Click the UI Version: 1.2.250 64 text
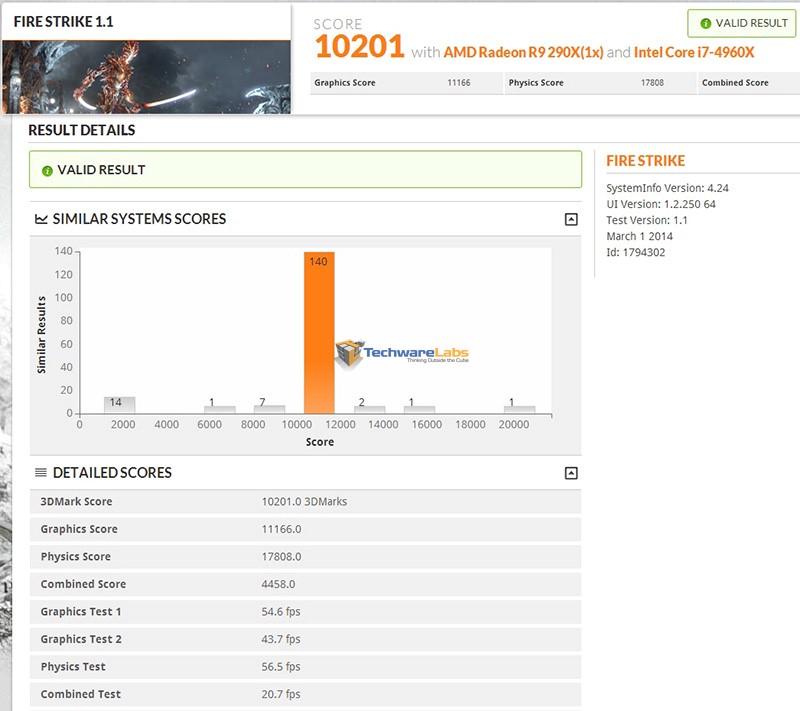Image resolution: width=800 pixels, height=711 pixels. [661, 205]
